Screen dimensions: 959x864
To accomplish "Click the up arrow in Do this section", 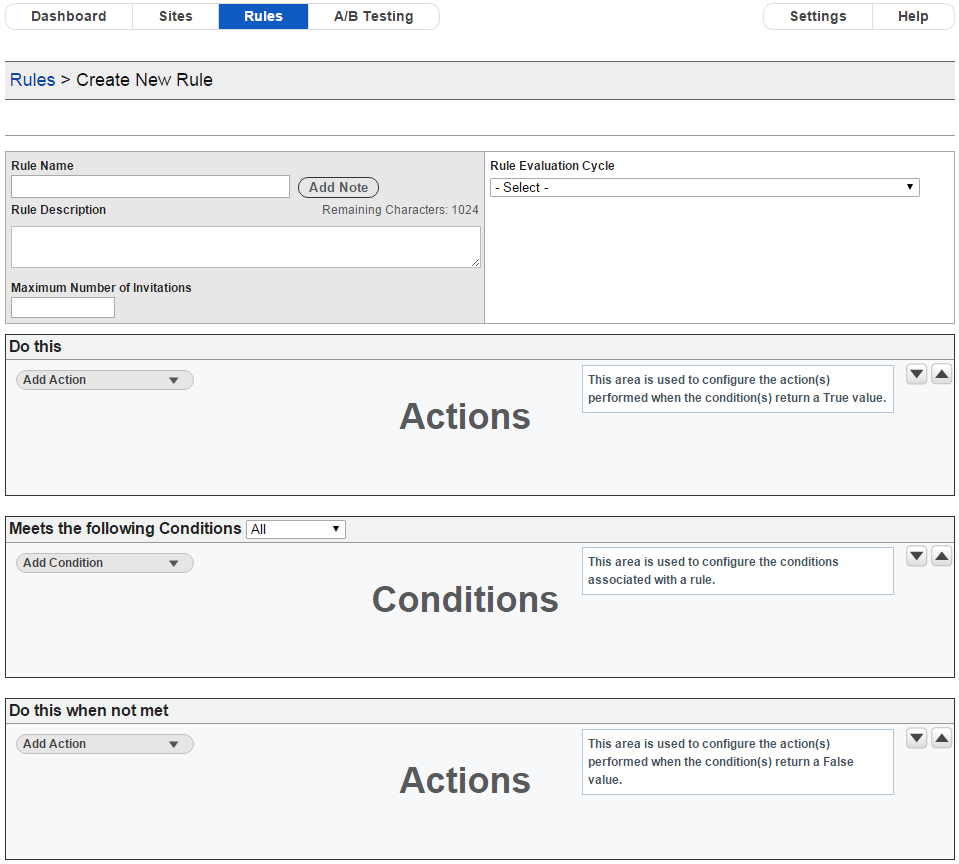I will coord(941,374).
